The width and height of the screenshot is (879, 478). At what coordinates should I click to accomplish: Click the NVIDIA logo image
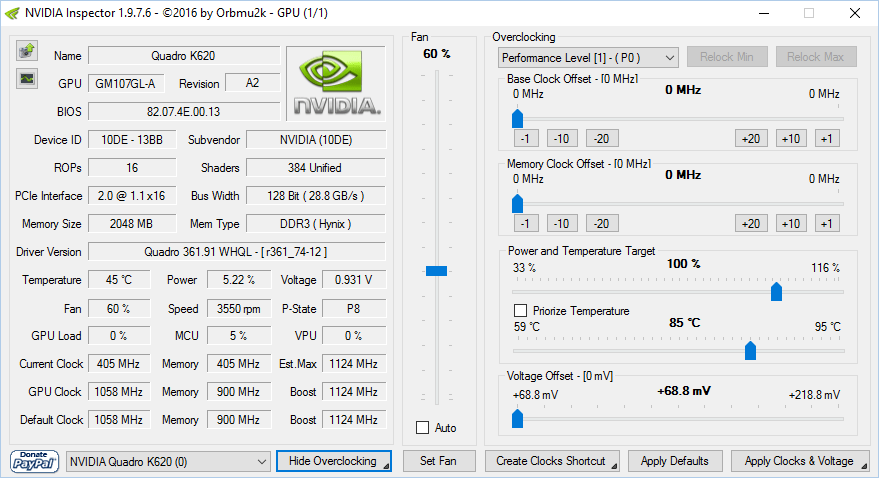point(335,82)
